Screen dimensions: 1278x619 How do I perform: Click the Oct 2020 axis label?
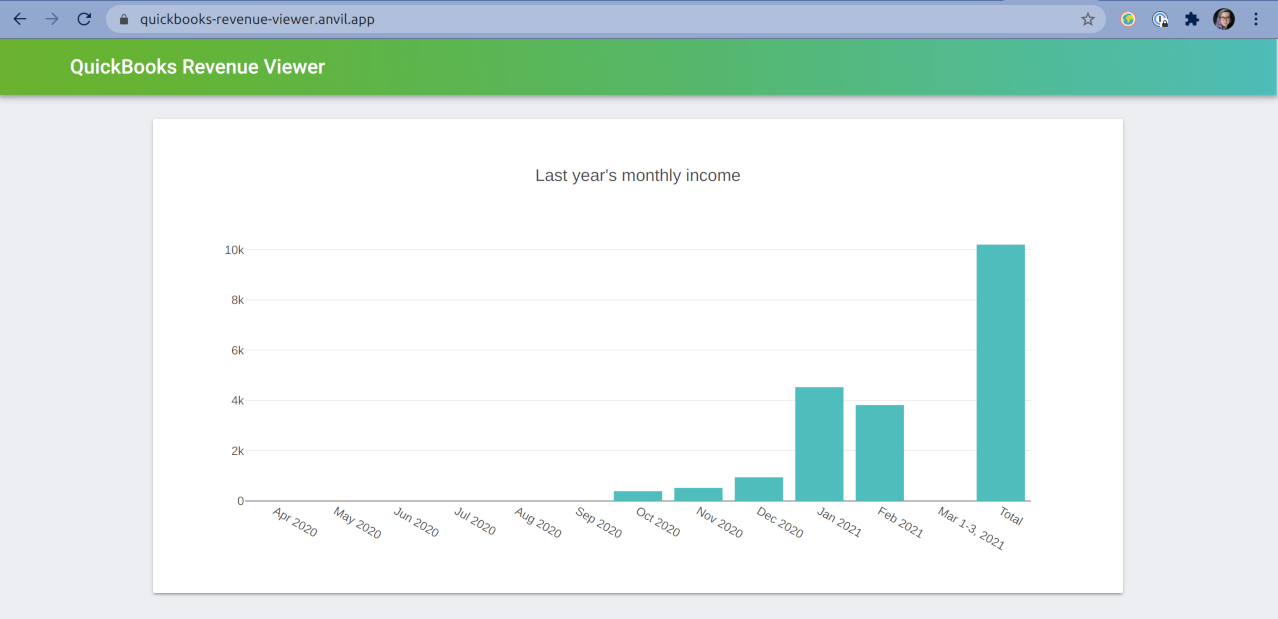pos(656,522)
